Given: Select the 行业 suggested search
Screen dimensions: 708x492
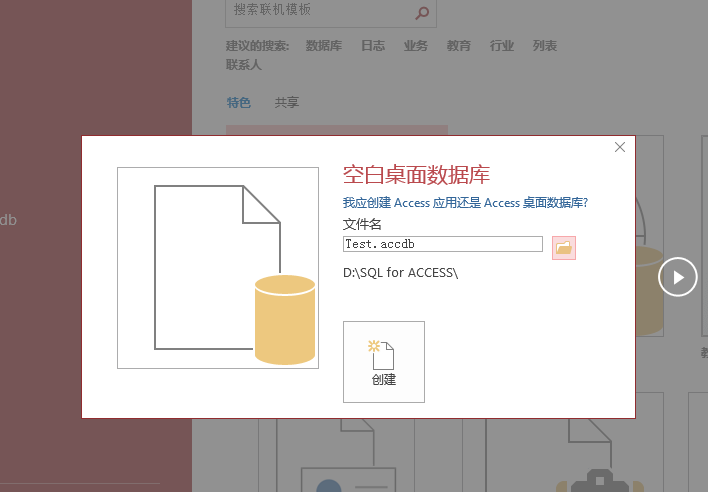Looking at the screenshot, I should click(x=502, y=46).
